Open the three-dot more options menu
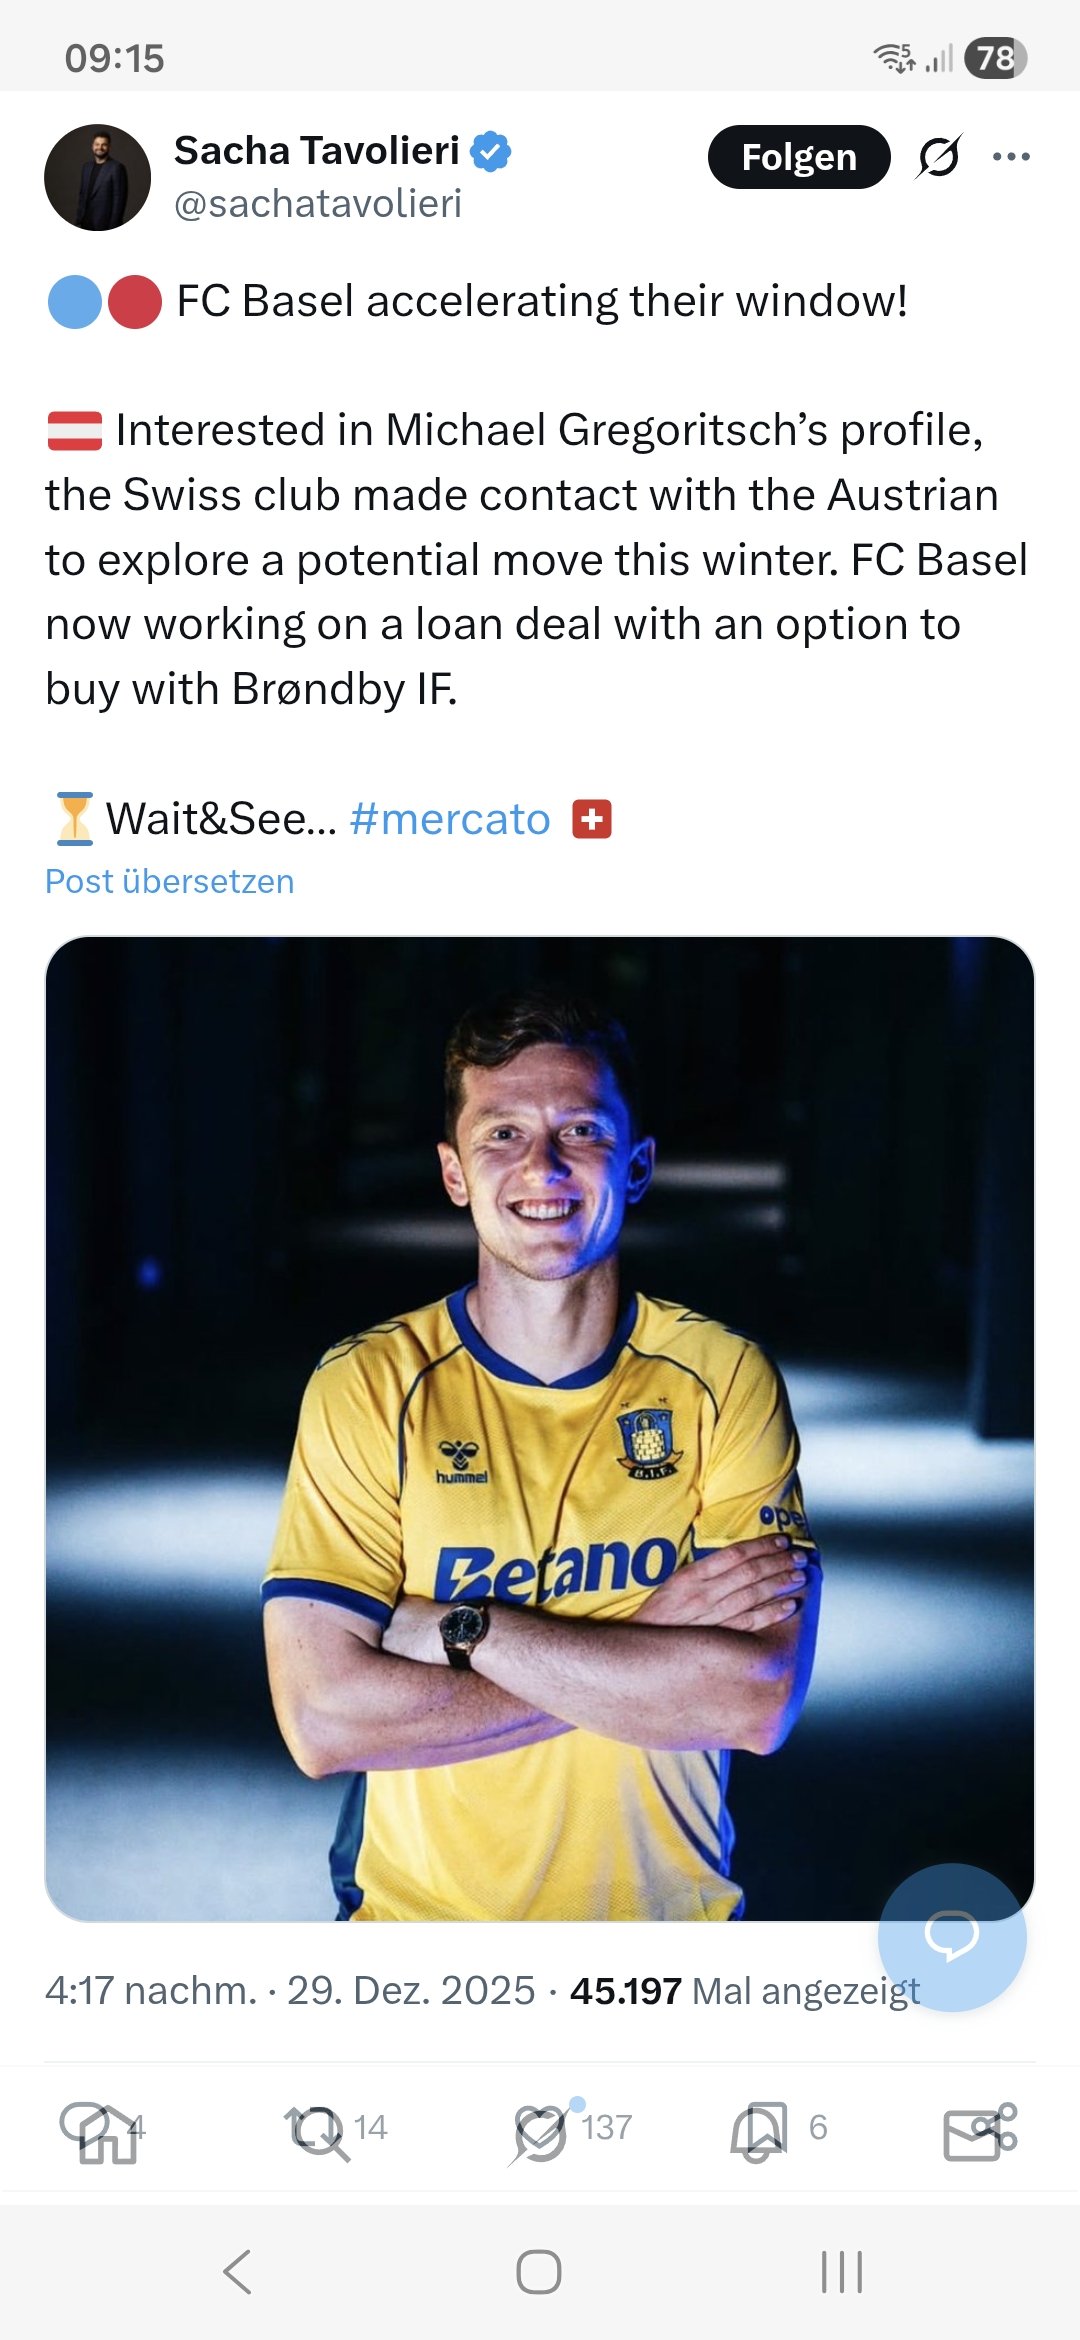 click(x=1011, y=157)
